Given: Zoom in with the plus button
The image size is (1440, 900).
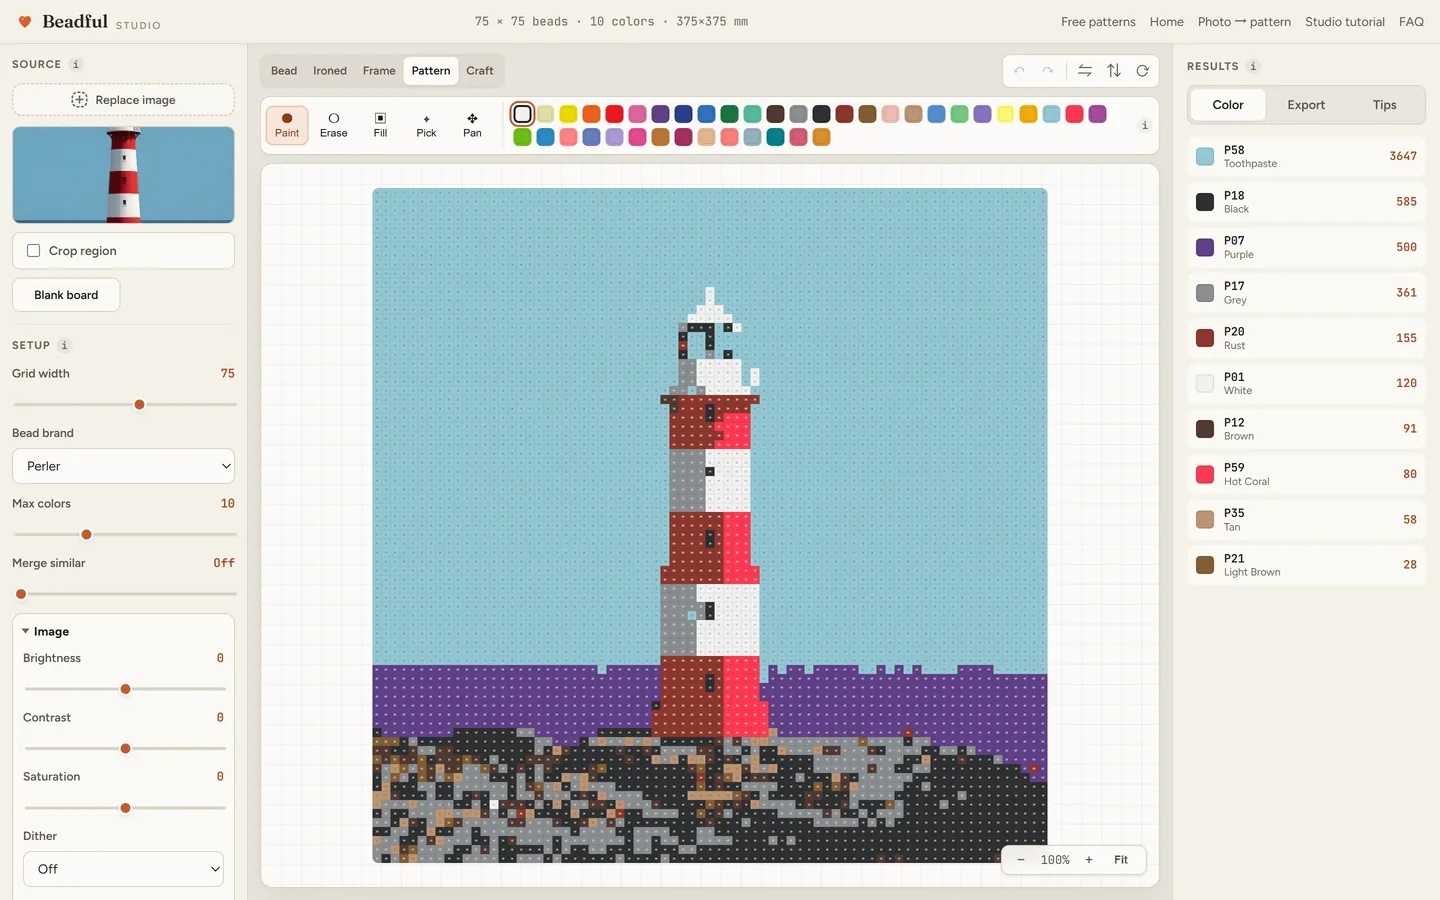Looking at the screenshot, I should [1089, 860].
